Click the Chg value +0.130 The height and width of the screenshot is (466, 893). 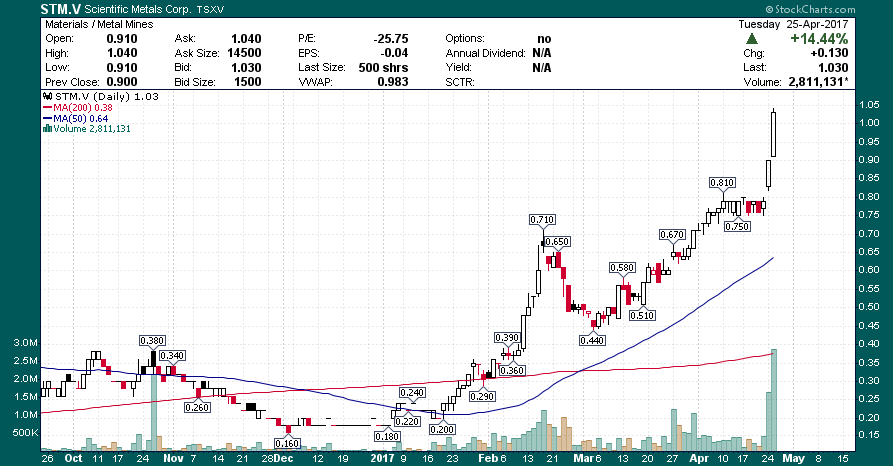[x=829, y=53]
